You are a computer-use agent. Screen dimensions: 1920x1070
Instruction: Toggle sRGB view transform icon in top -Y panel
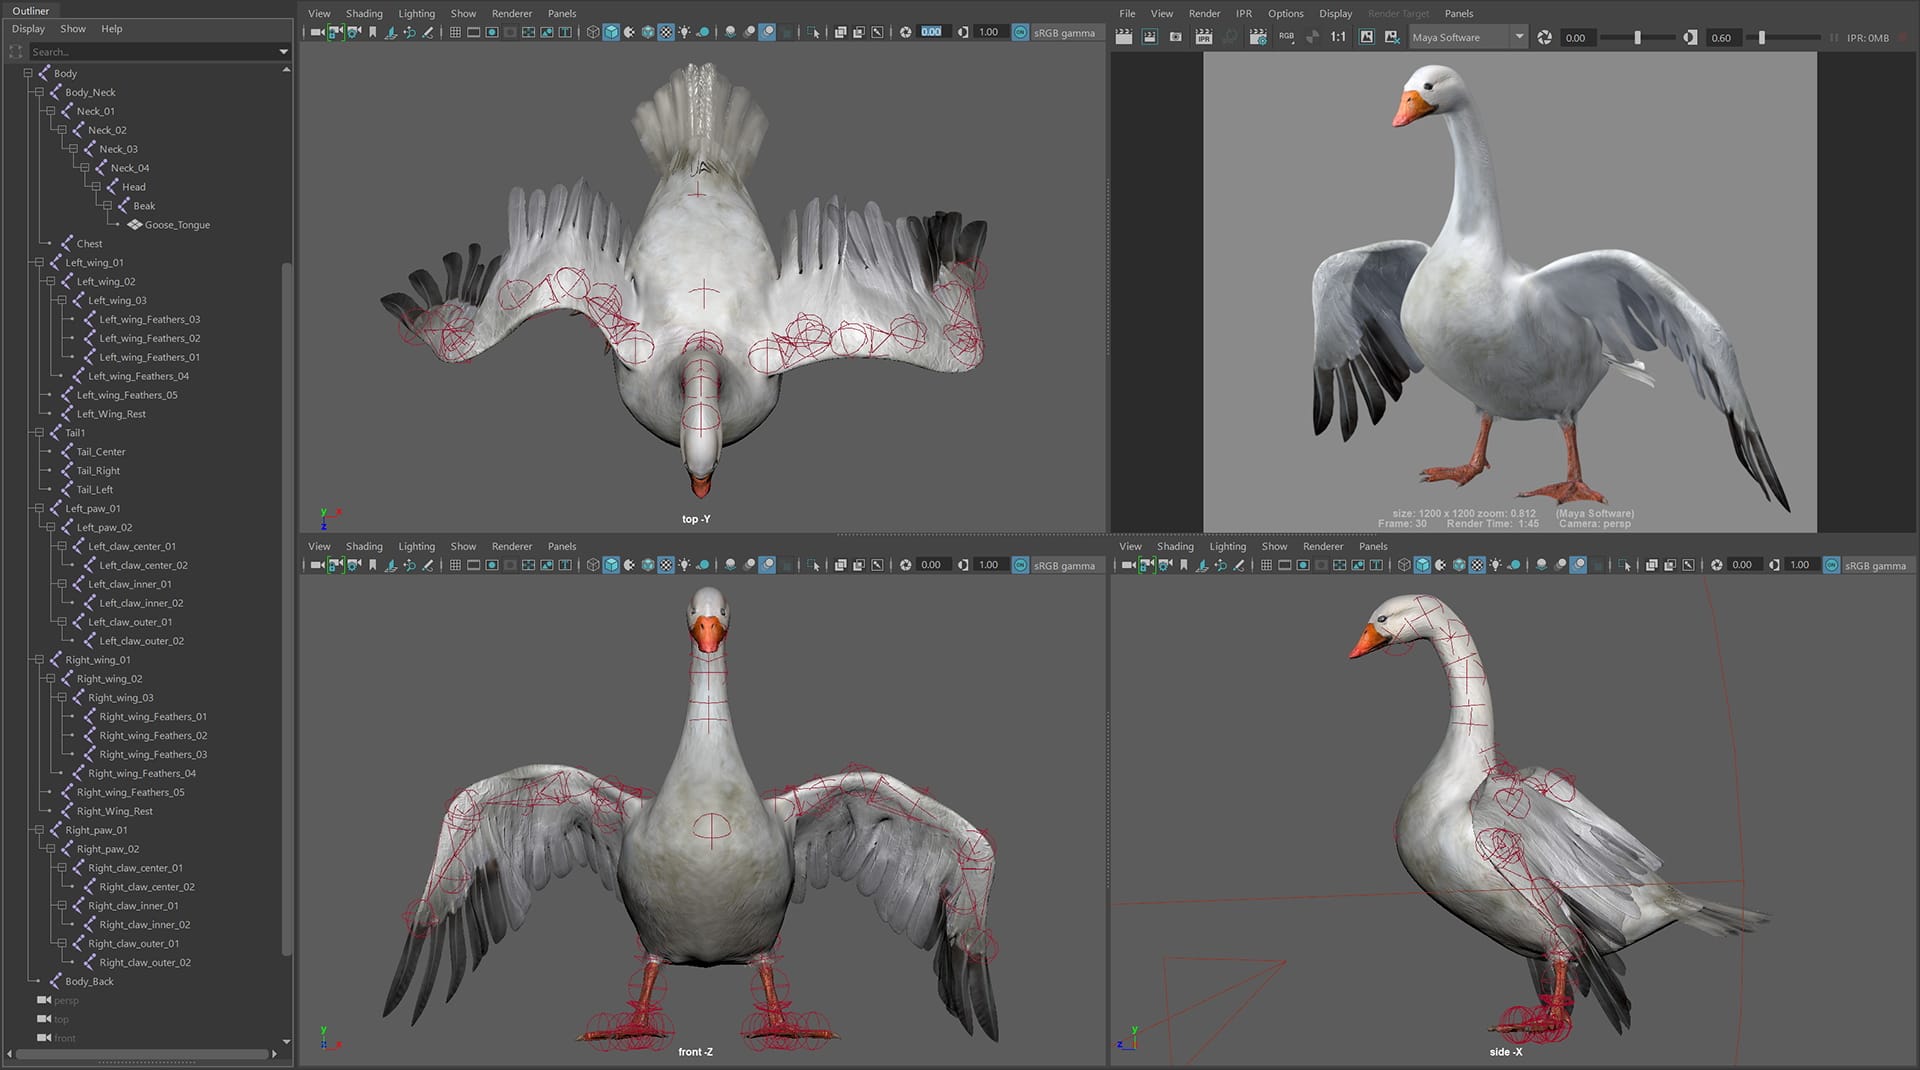[1020, 32]
